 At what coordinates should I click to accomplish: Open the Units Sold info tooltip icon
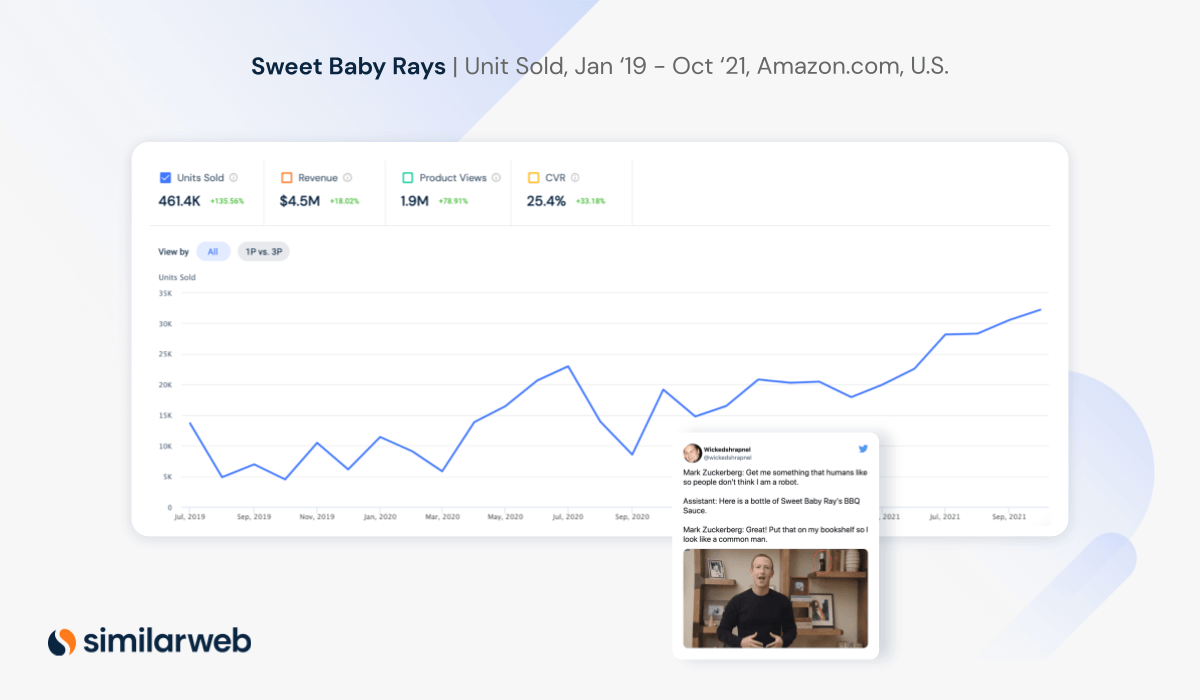(233, 178)
